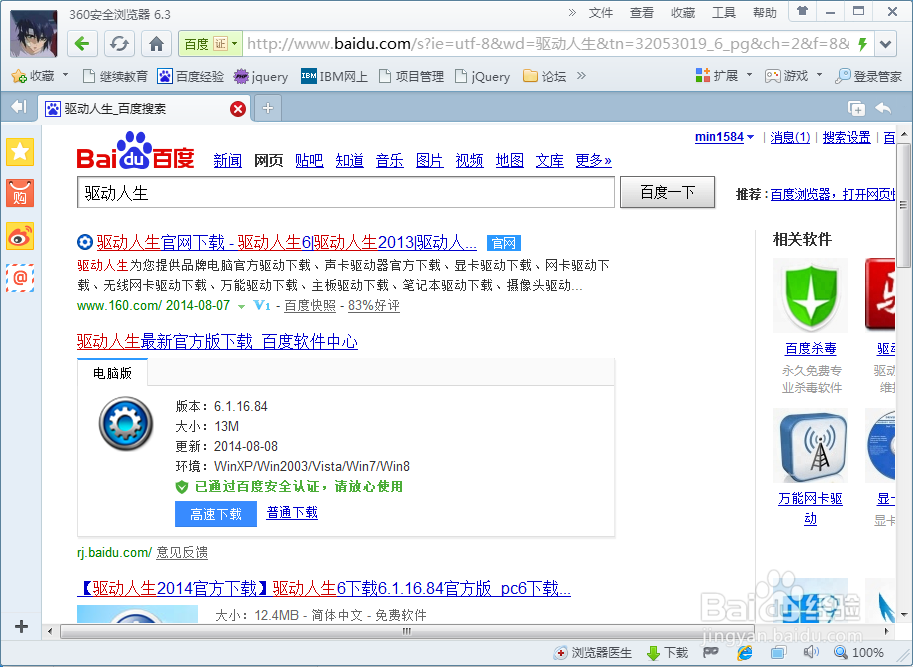Expand the address bar history dropdown
913x667 pixels.
point(885,44)
